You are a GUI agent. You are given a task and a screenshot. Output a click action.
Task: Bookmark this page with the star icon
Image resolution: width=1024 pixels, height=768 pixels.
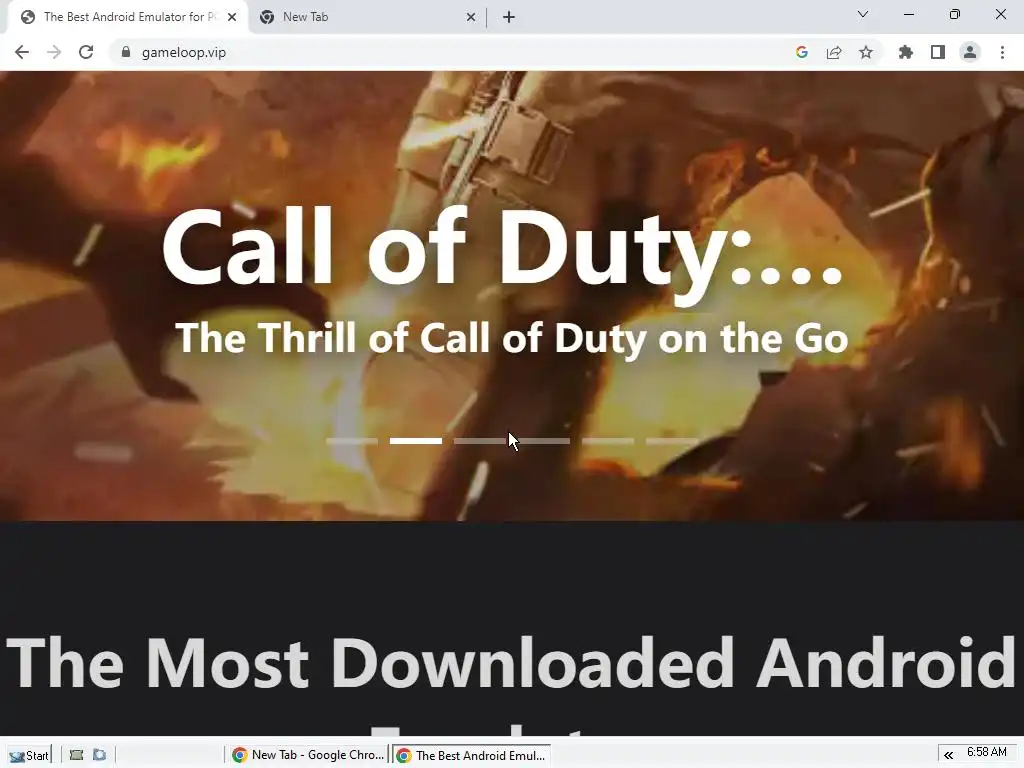point(866,52)
